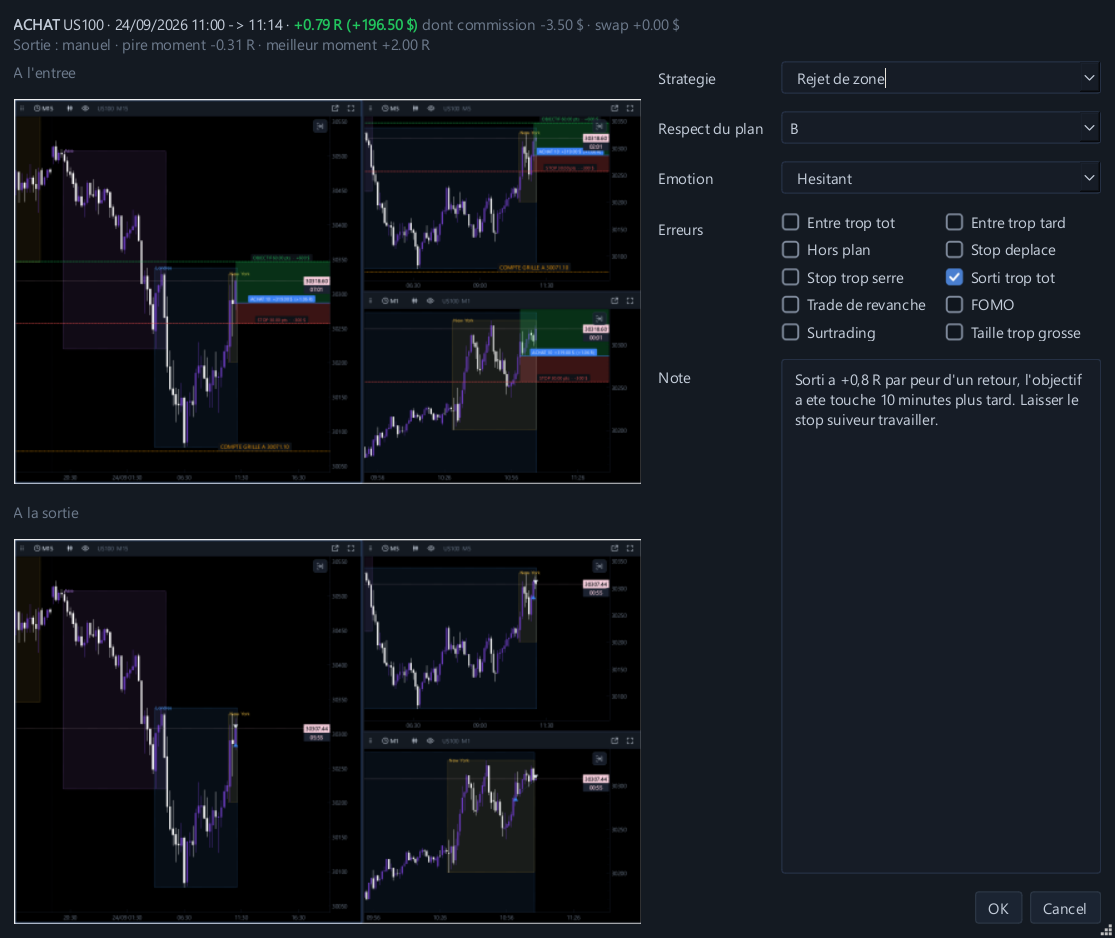Screen dimensions: 1115x938
Task: Open the 'A l'entree' chart screenshot
Action: click(327, 292)
